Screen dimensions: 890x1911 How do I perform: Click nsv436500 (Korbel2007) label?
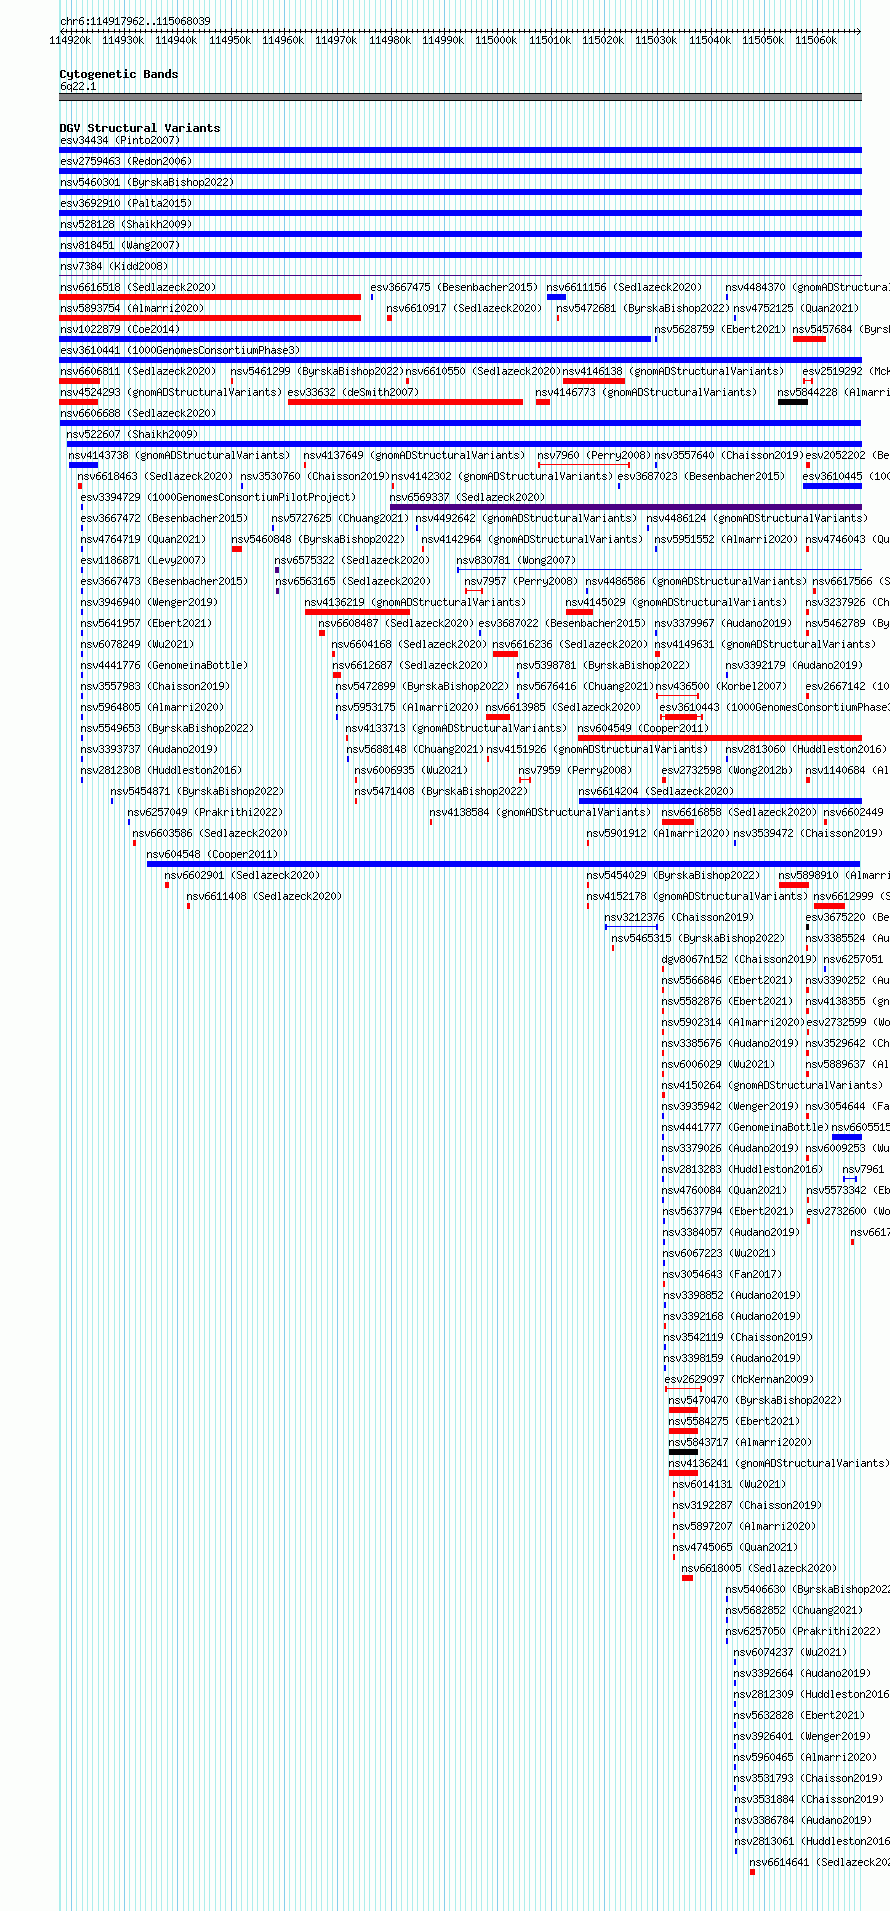[x=721, y=687]
